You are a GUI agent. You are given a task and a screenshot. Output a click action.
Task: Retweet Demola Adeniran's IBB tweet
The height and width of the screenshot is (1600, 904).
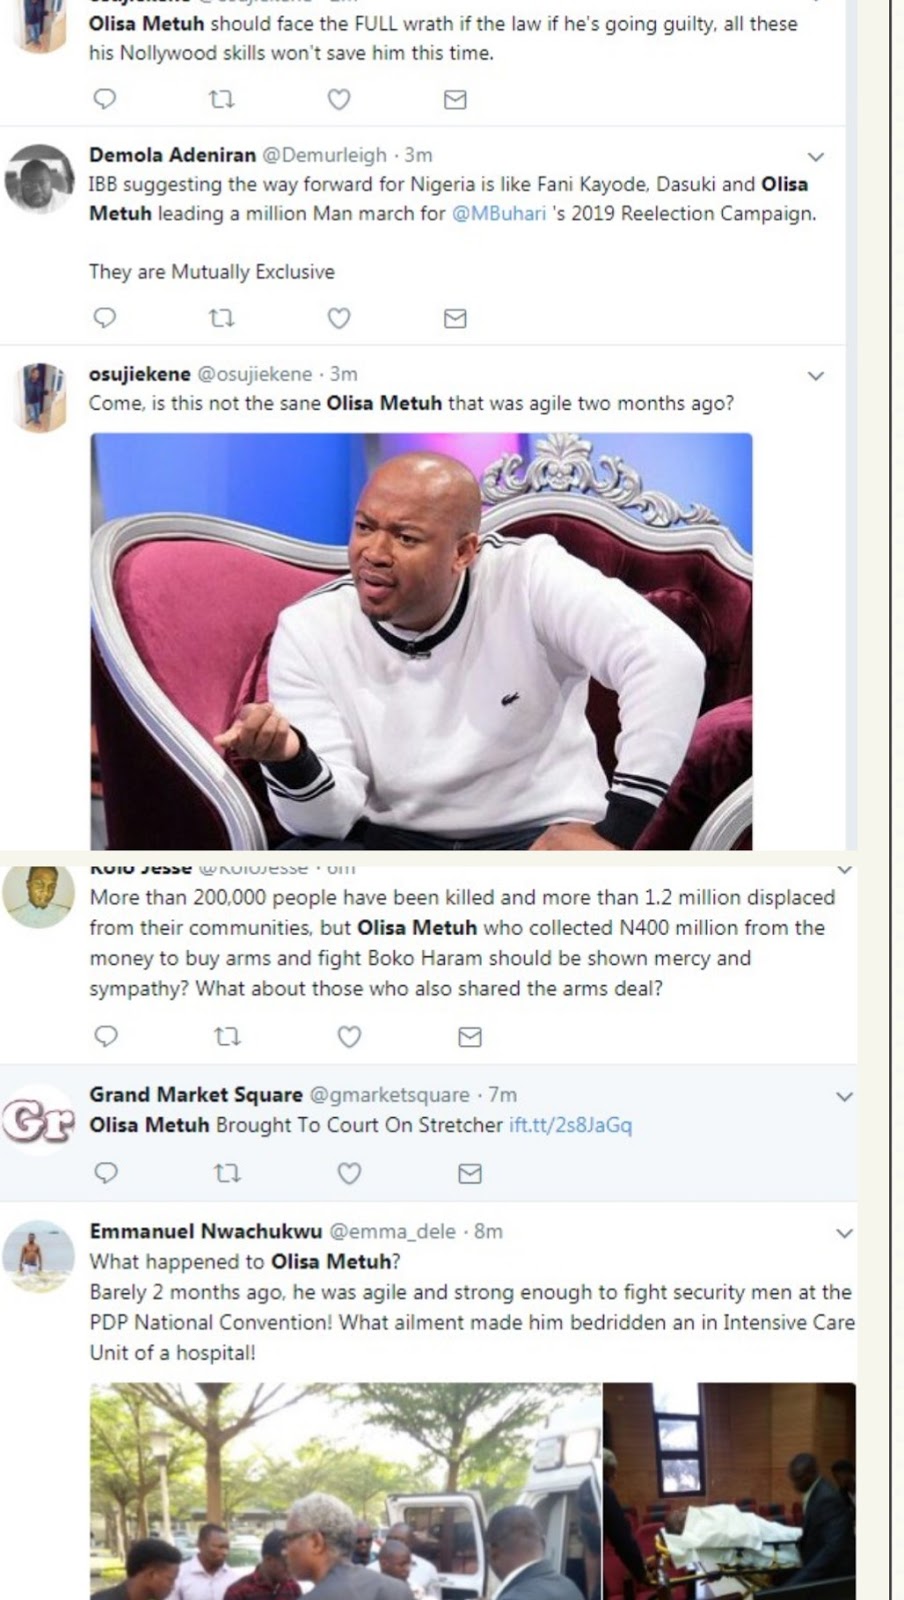tap(221, 318)
